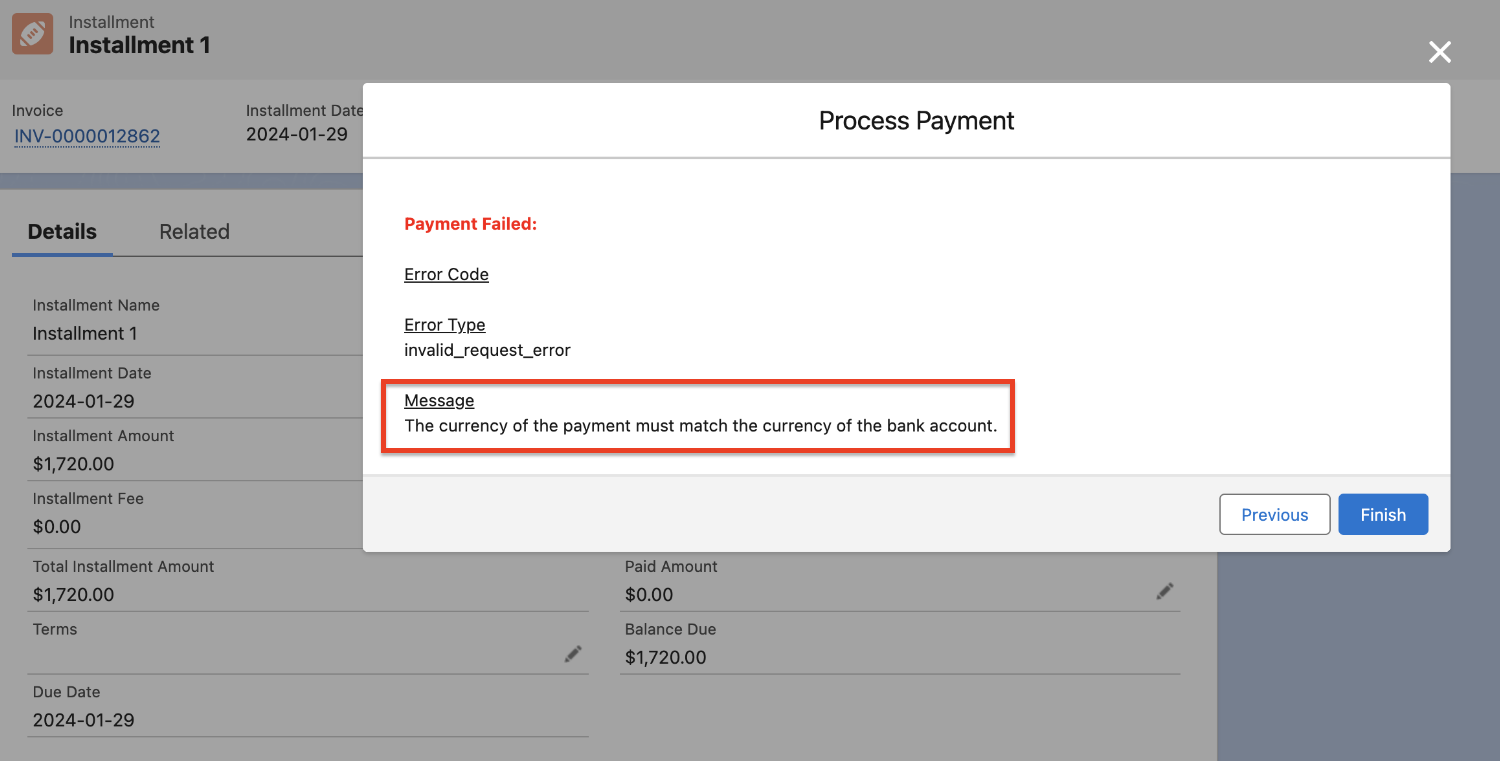The image size is (1500, 761).
Task: Close the Process Payment dialog with X
Action: (1439, 52)
